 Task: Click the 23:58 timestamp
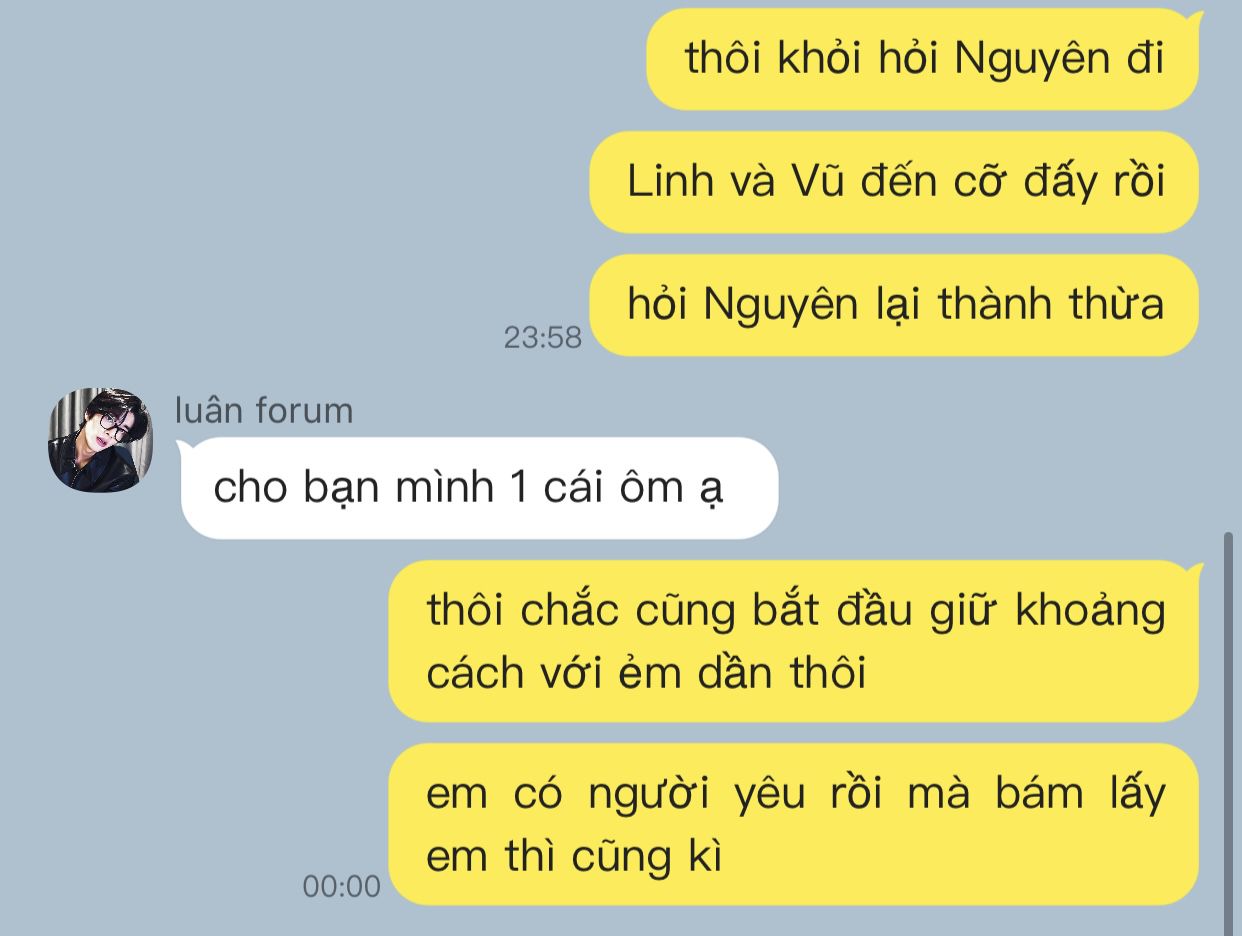[x=542, y=338]
